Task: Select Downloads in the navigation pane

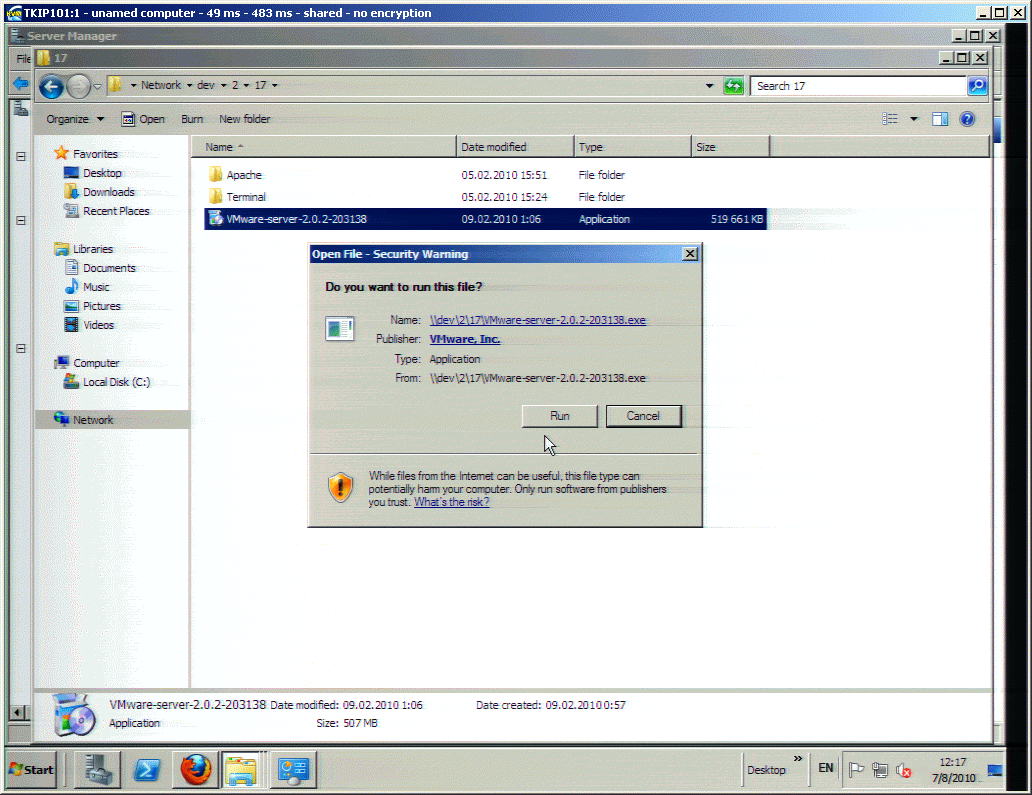Action: pyautogui.click(x=100, y=192)
